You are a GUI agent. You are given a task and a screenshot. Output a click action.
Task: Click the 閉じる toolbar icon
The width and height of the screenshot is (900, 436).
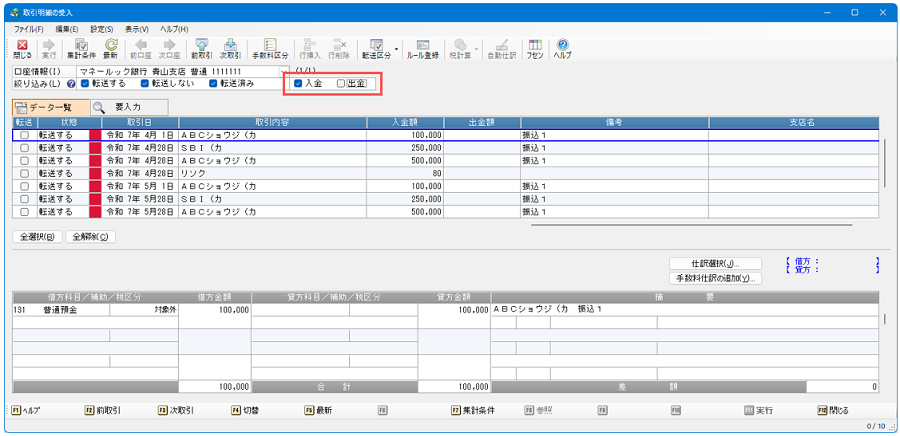pos(22,49)
